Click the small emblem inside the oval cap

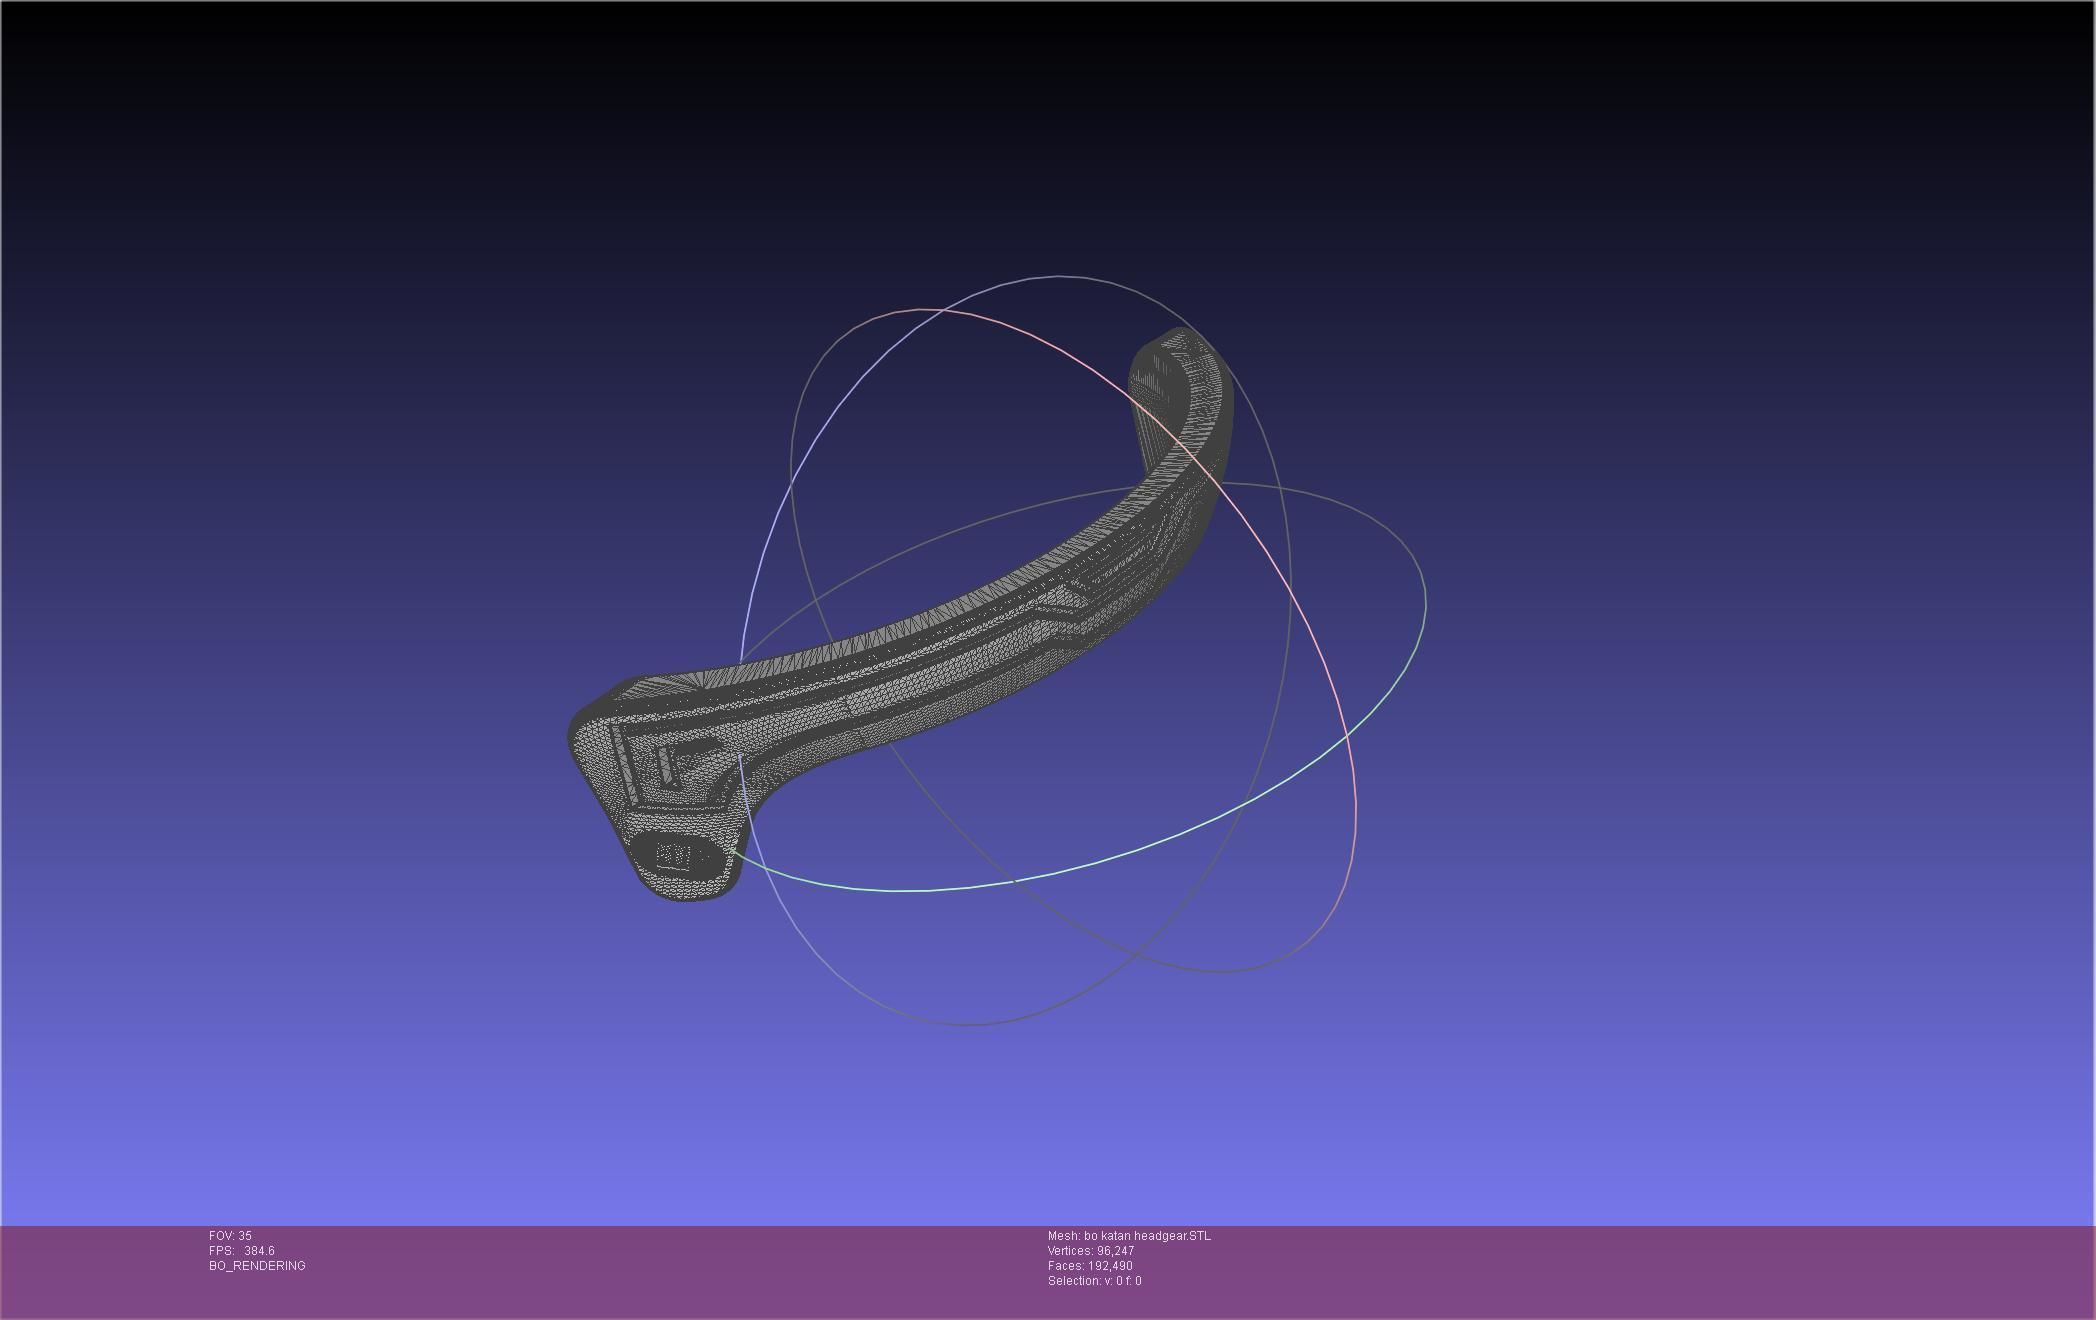click(673, 857)
